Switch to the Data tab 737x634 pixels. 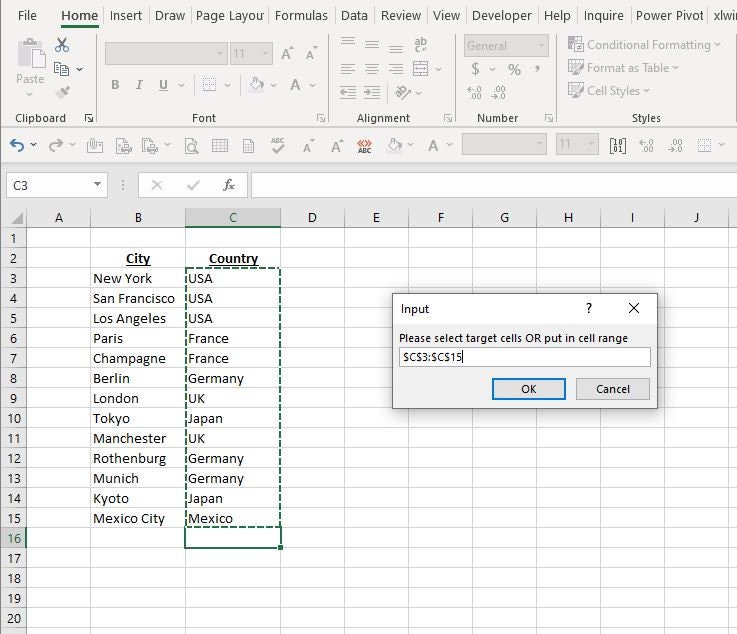coord(354,16)
